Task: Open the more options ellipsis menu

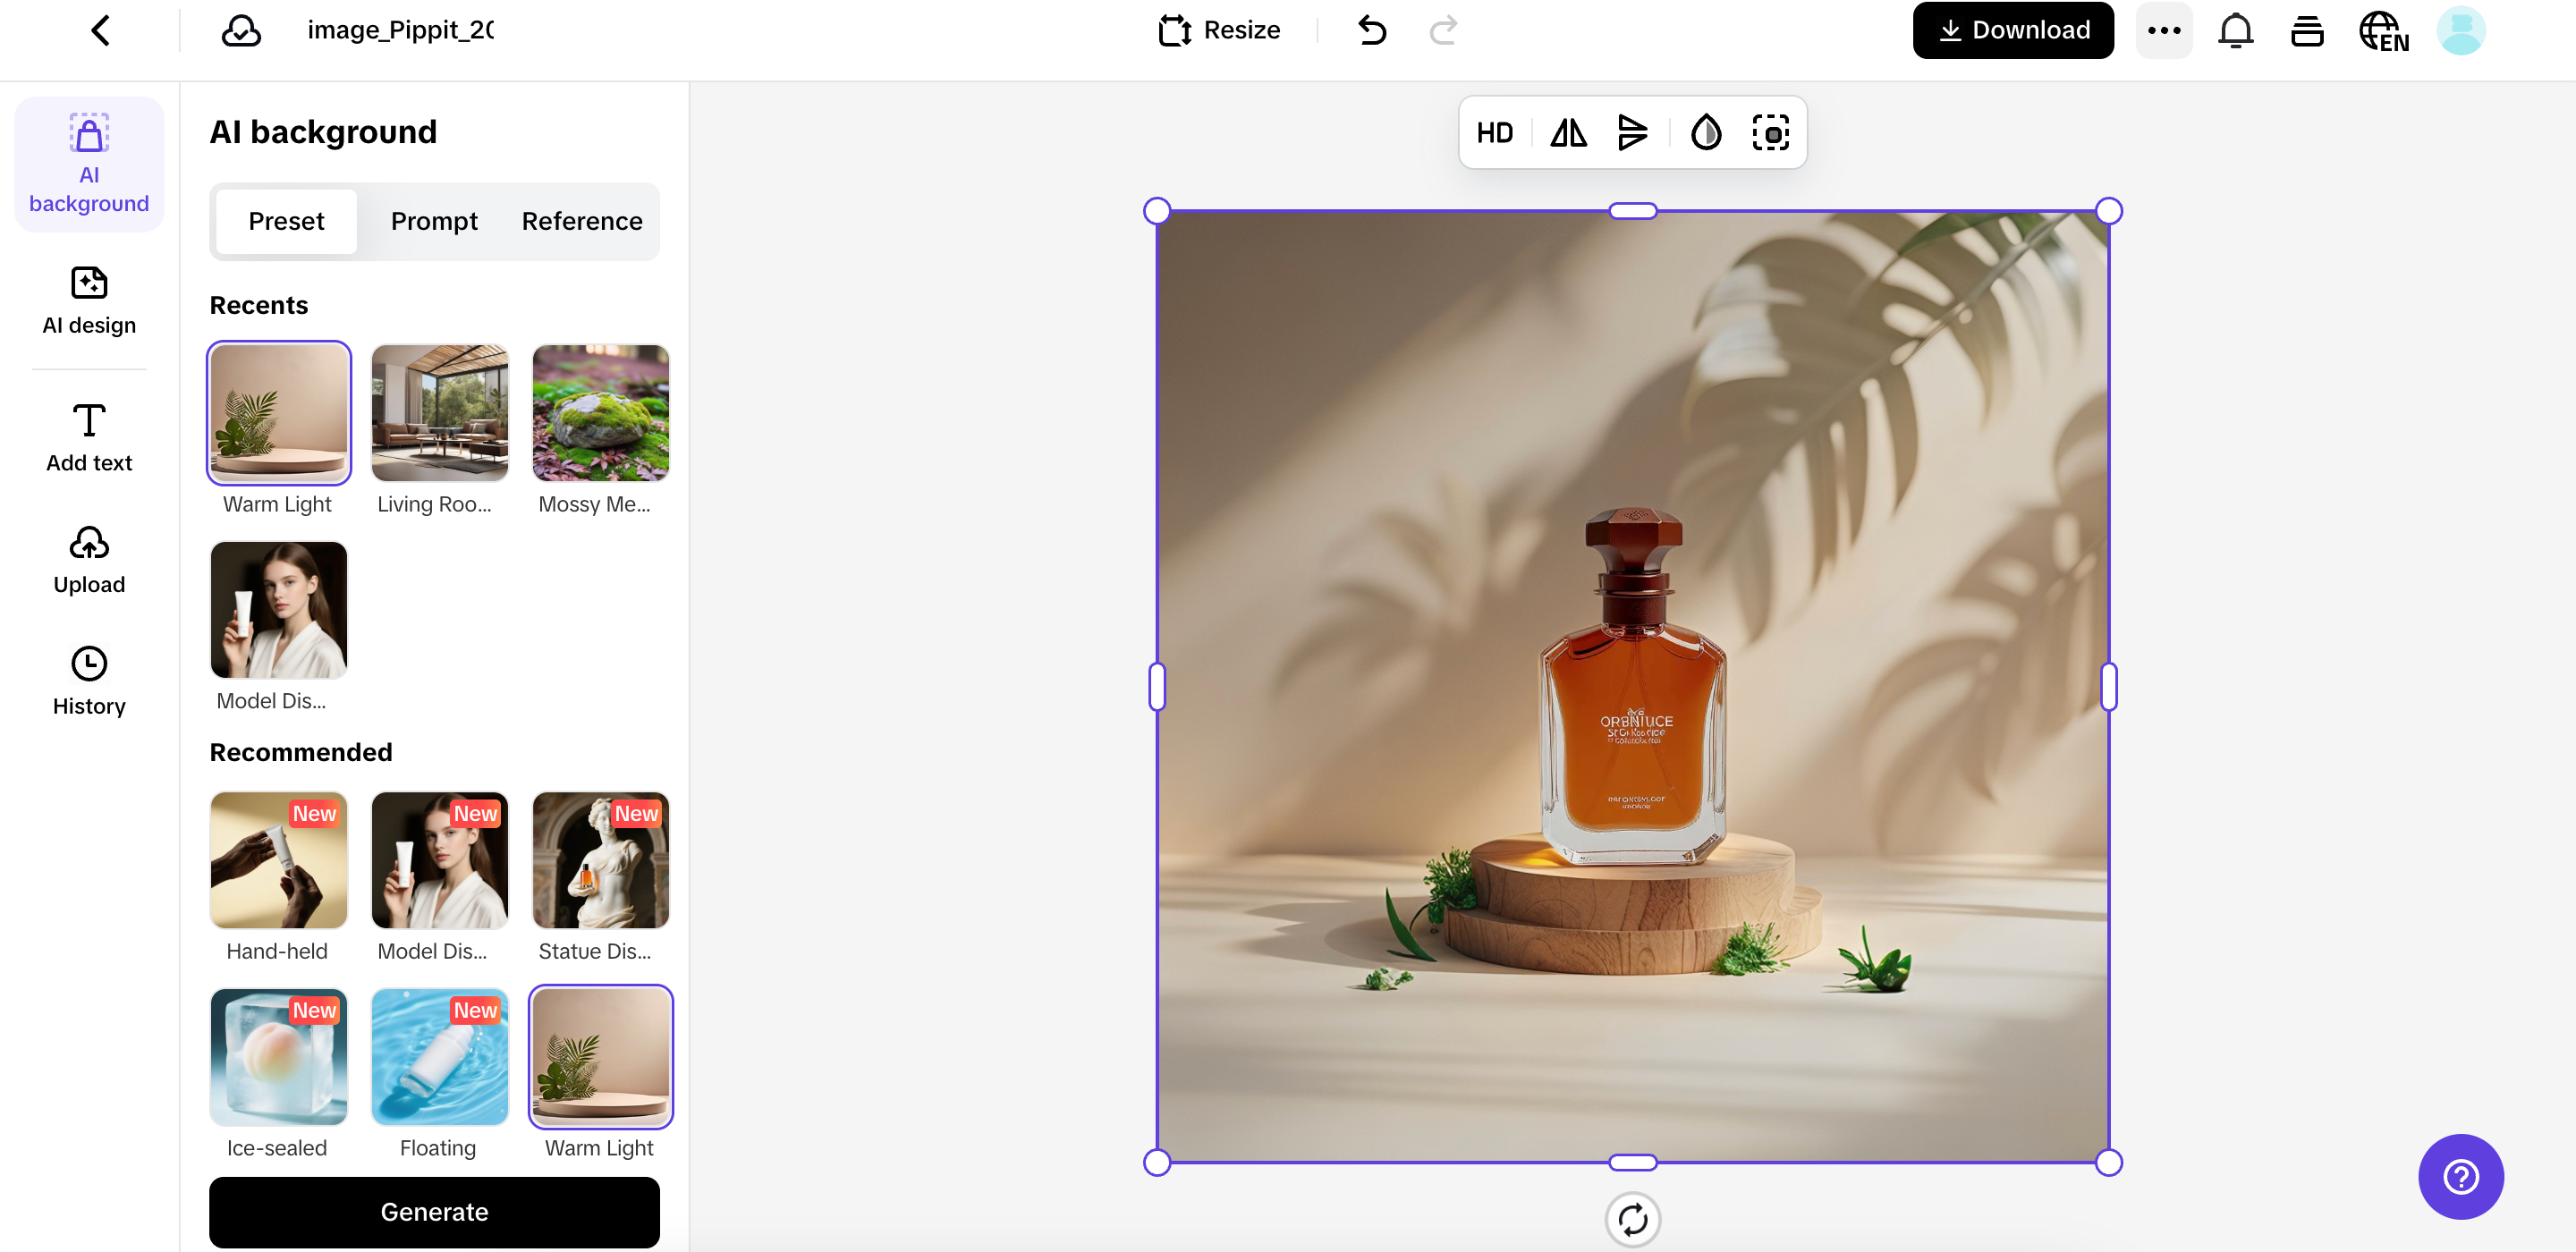Action: pyautogui.click(x=2164, y=30)
